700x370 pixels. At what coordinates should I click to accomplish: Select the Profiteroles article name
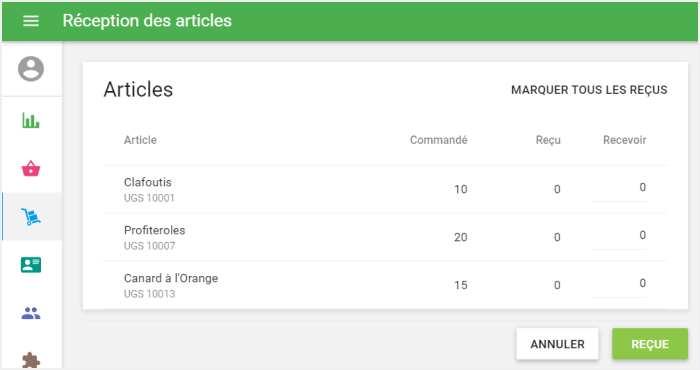coord(154,230)
